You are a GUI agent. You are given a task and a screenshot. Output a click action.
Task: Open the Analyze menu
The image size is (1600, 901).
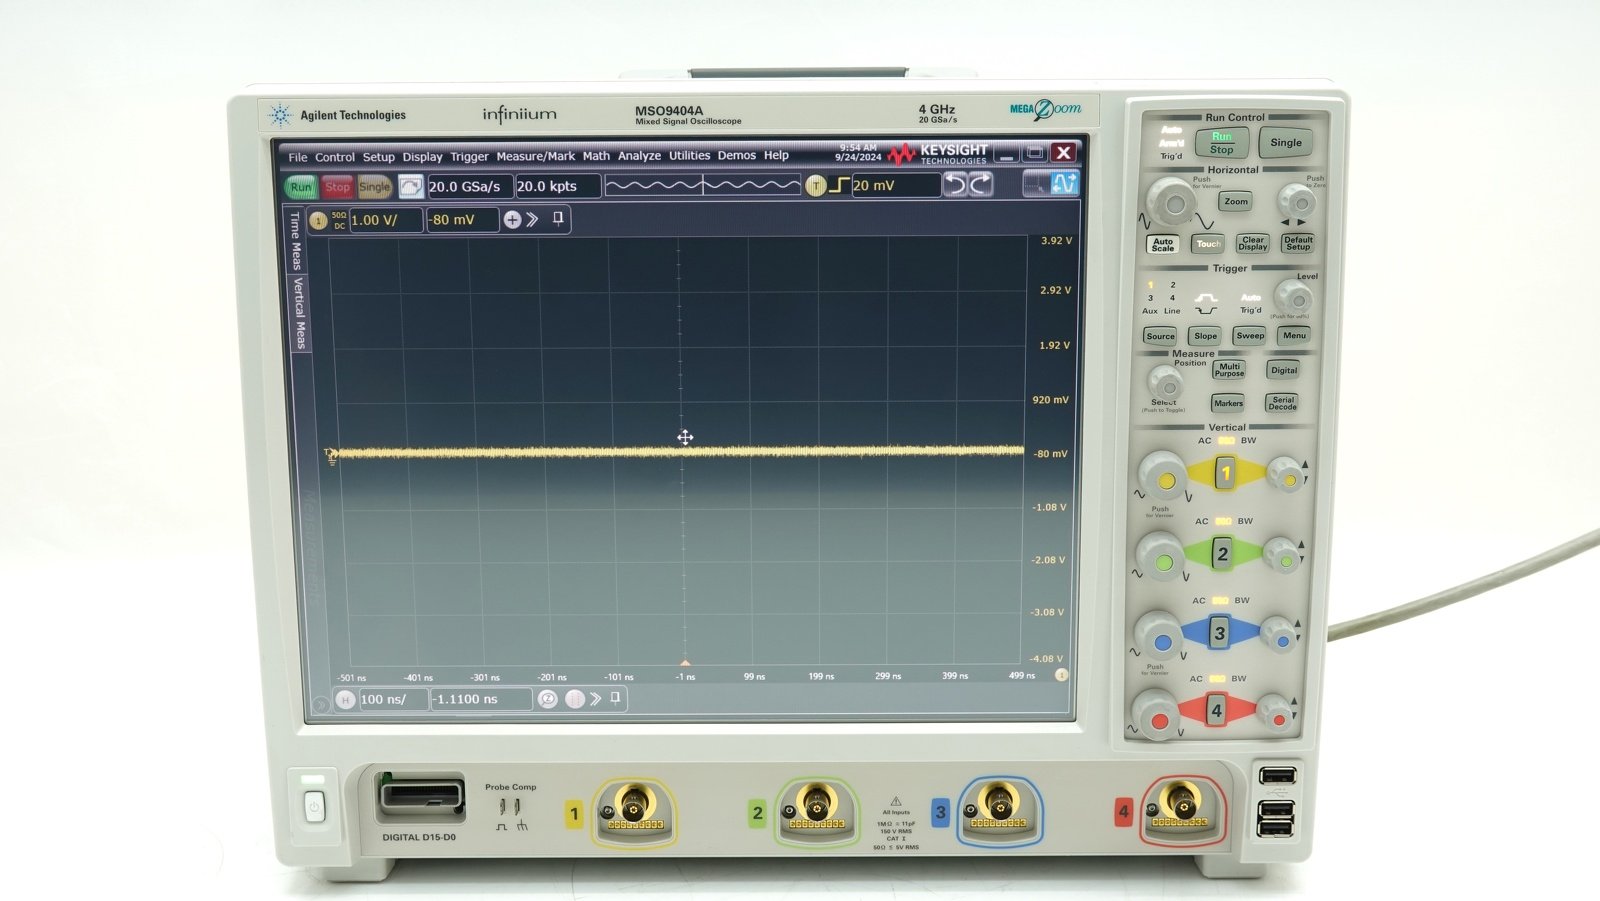point(640,156)
